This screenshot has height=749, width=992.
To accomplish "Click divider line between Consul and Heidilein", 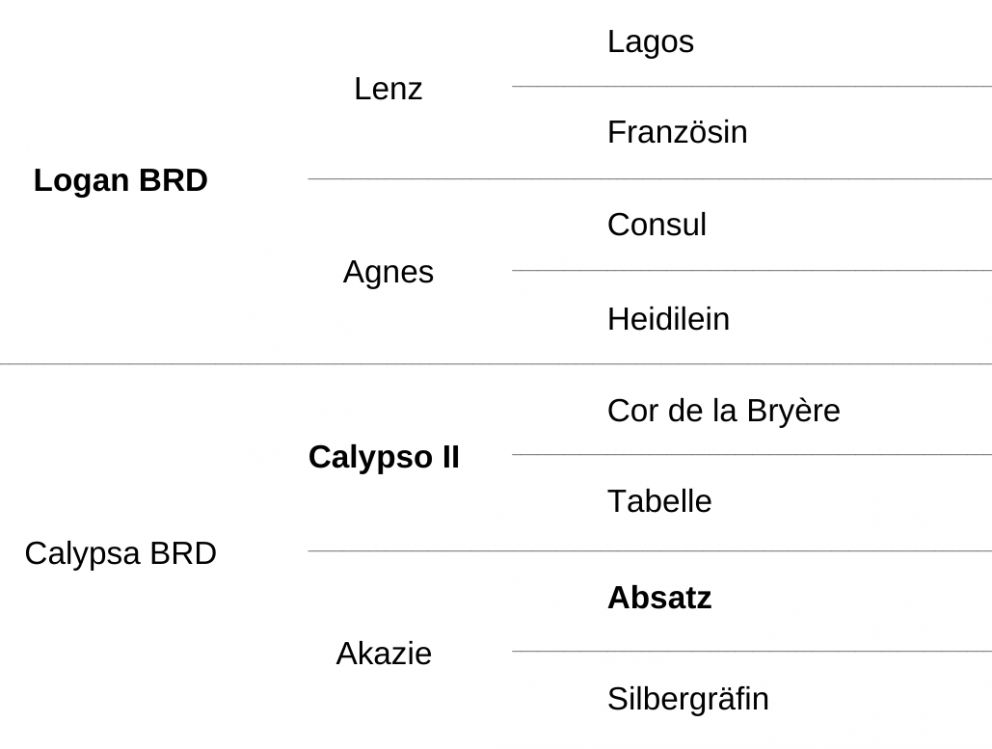I will 752,271.
